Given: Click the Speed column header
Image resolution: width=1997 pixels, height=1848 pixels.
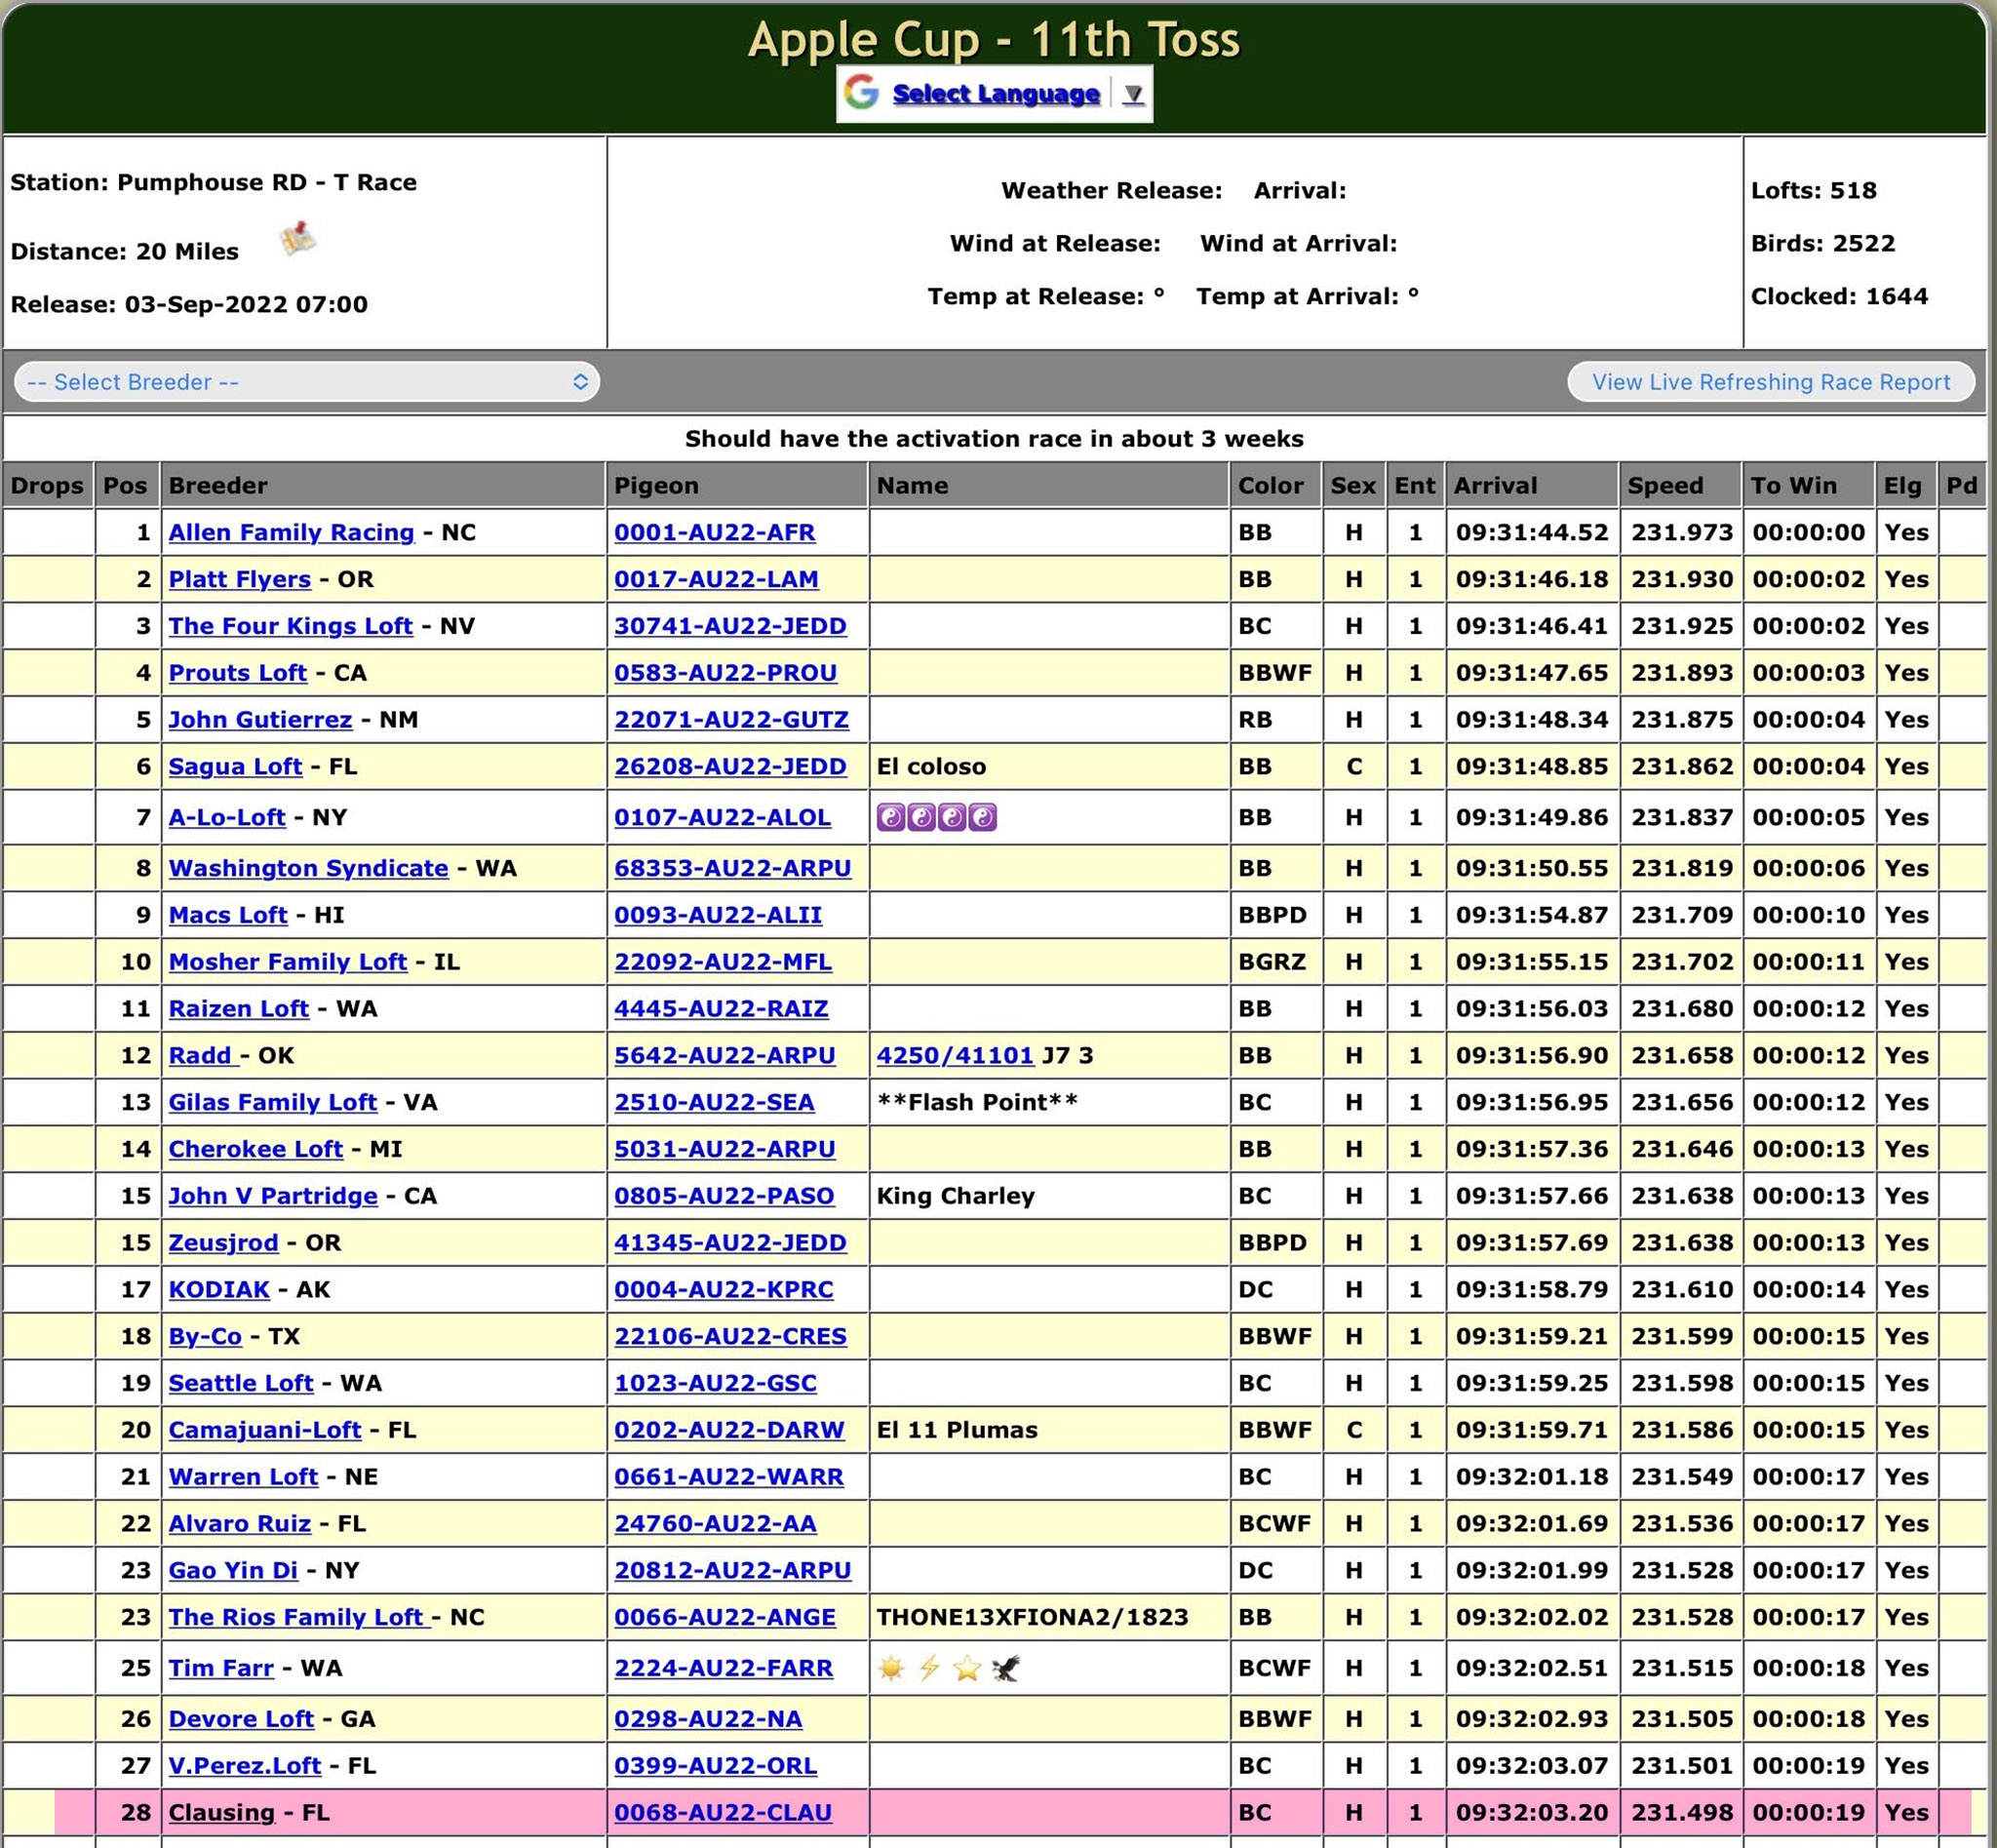Looking at the screenshot, I should point(1665,485).
